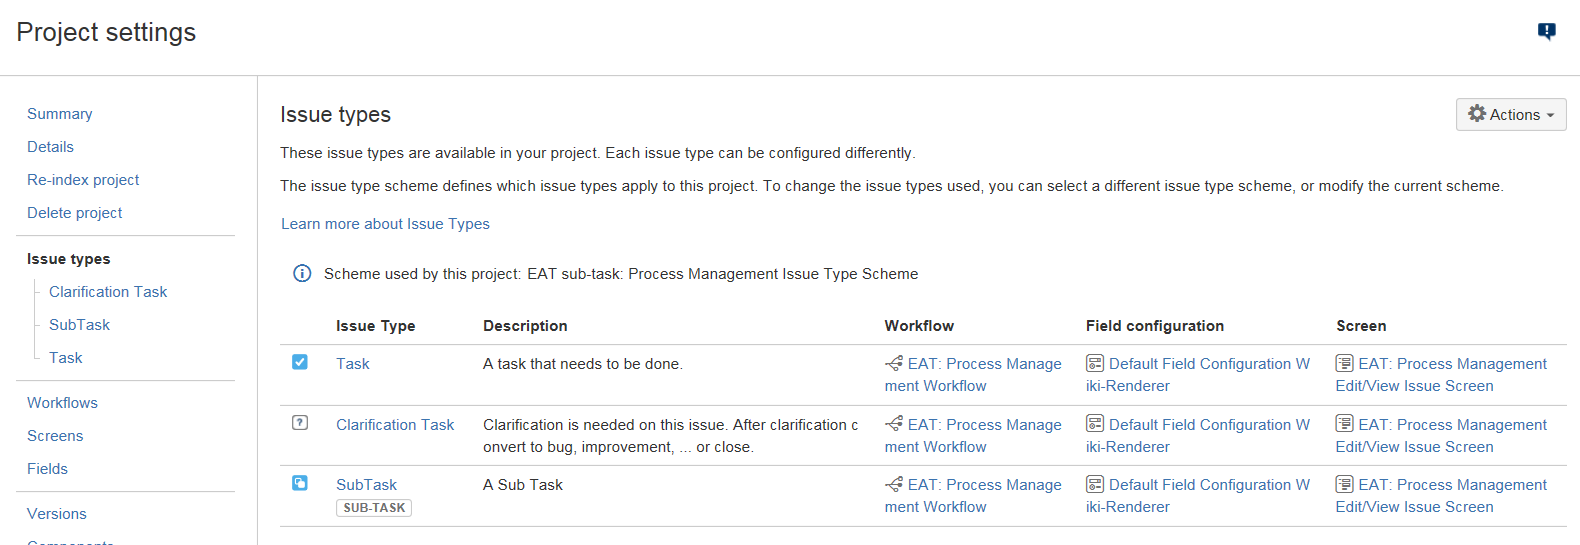The height and width of the screenshot is (545, 1580).
Task: Open Default Field Configuration link for Task
Action: 1198,375
